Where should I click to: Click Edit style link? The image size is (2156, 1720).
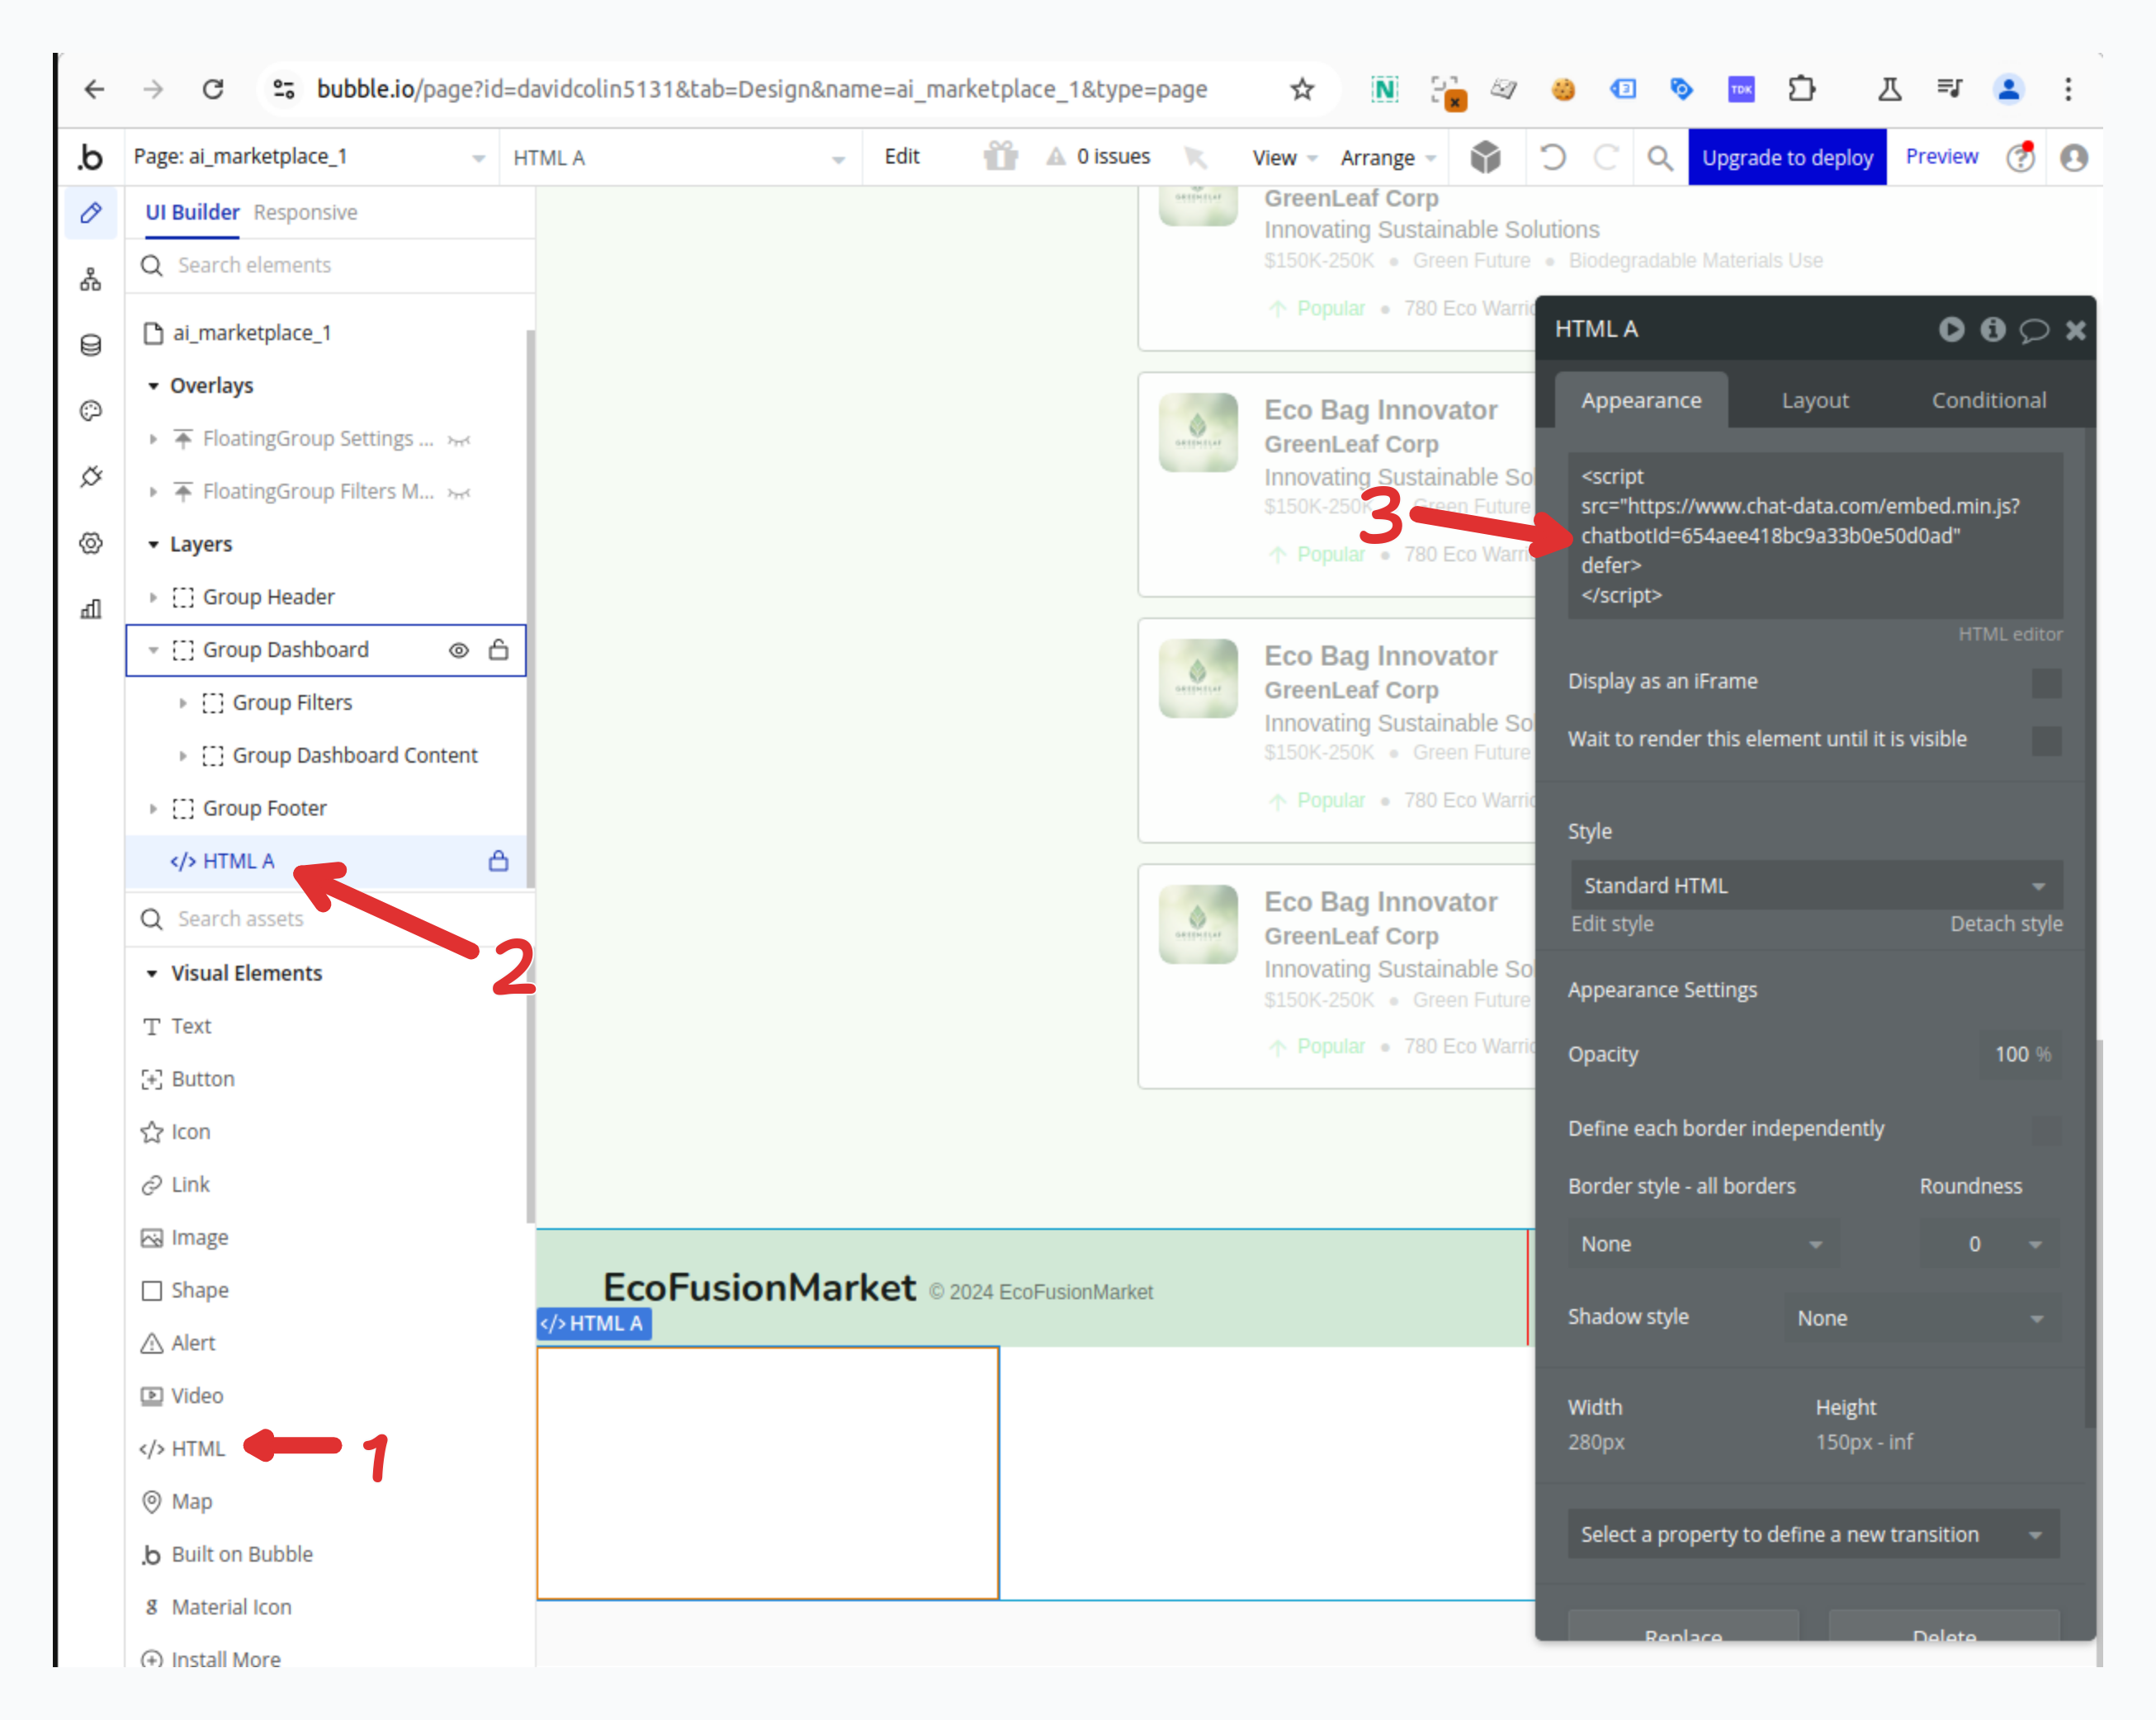pos(1611,924)
